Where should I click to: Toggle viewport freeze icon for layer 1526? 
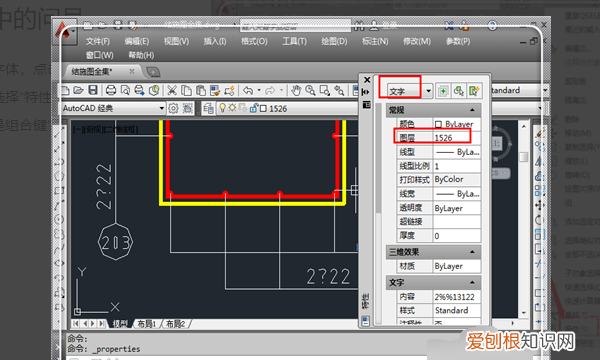point(243,108)
